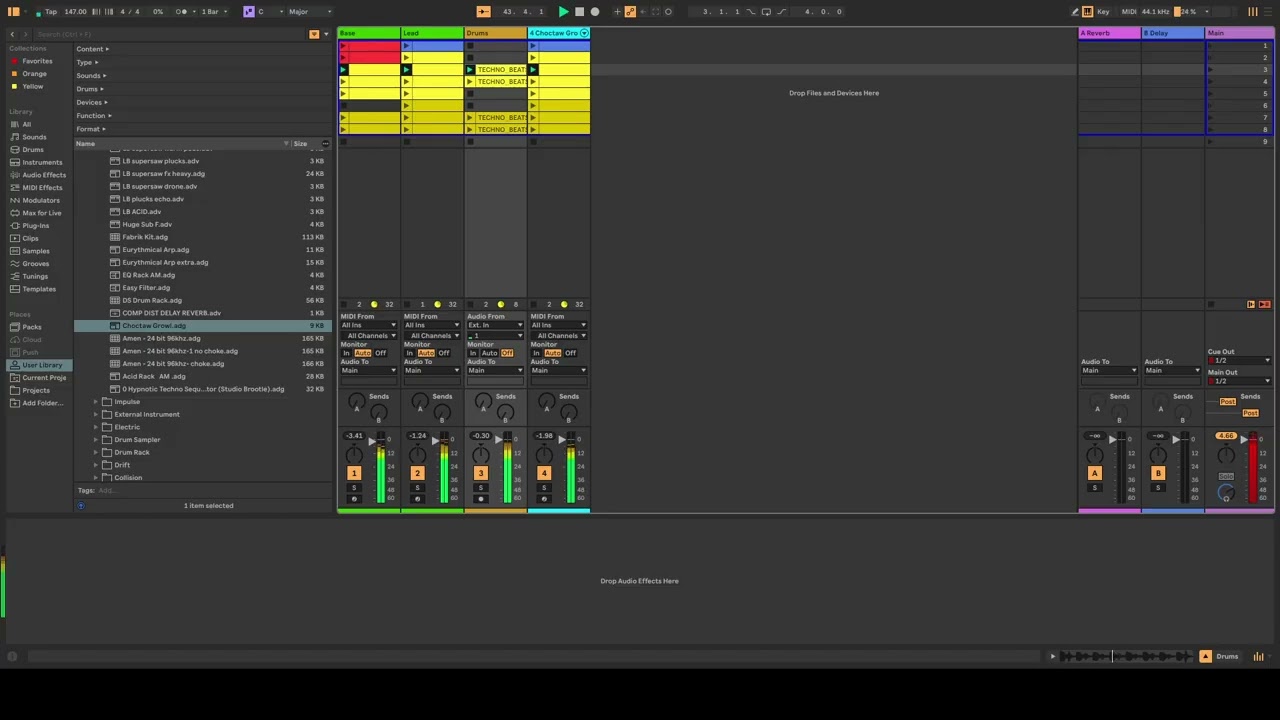Set Lead track monitor to Off
This screenshot has height=720, width=1280.
click(443, 353)
